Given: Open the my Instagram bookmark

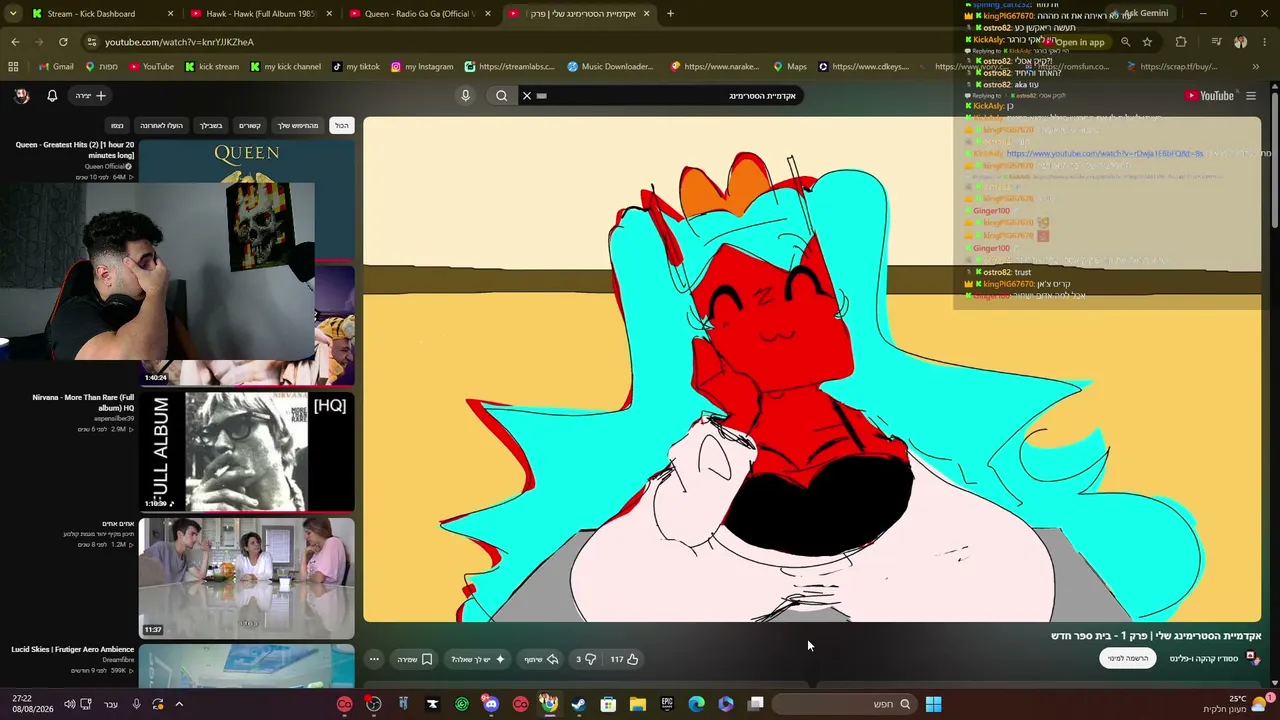Looking at the screenshot, I should (422, 67).
